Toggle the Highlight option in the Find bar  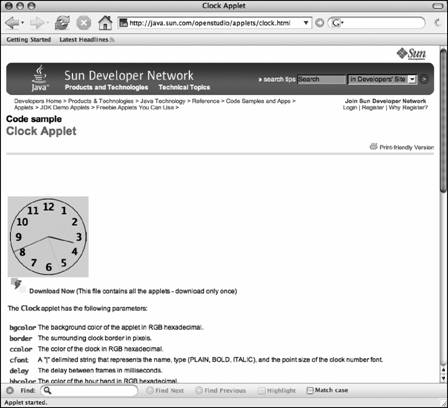pyautogui.click(x=277, y=390)
